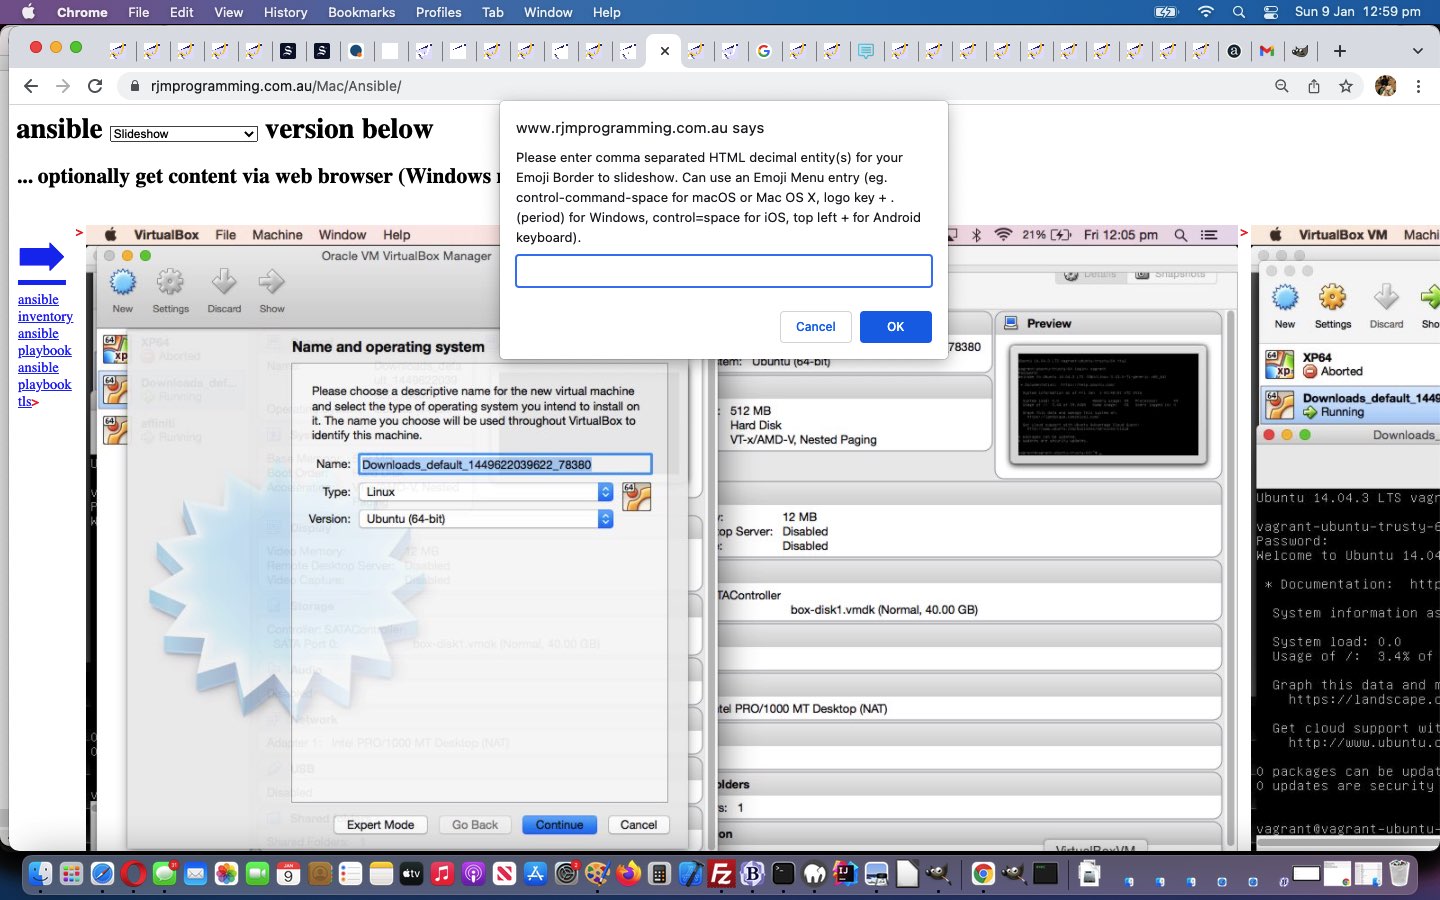This screenshot has width=1440, height=900.
Task: Click the URL rjmprogramming.com.au/Mac/Ansible/ in address bar
Action: [x=276, y=86]
